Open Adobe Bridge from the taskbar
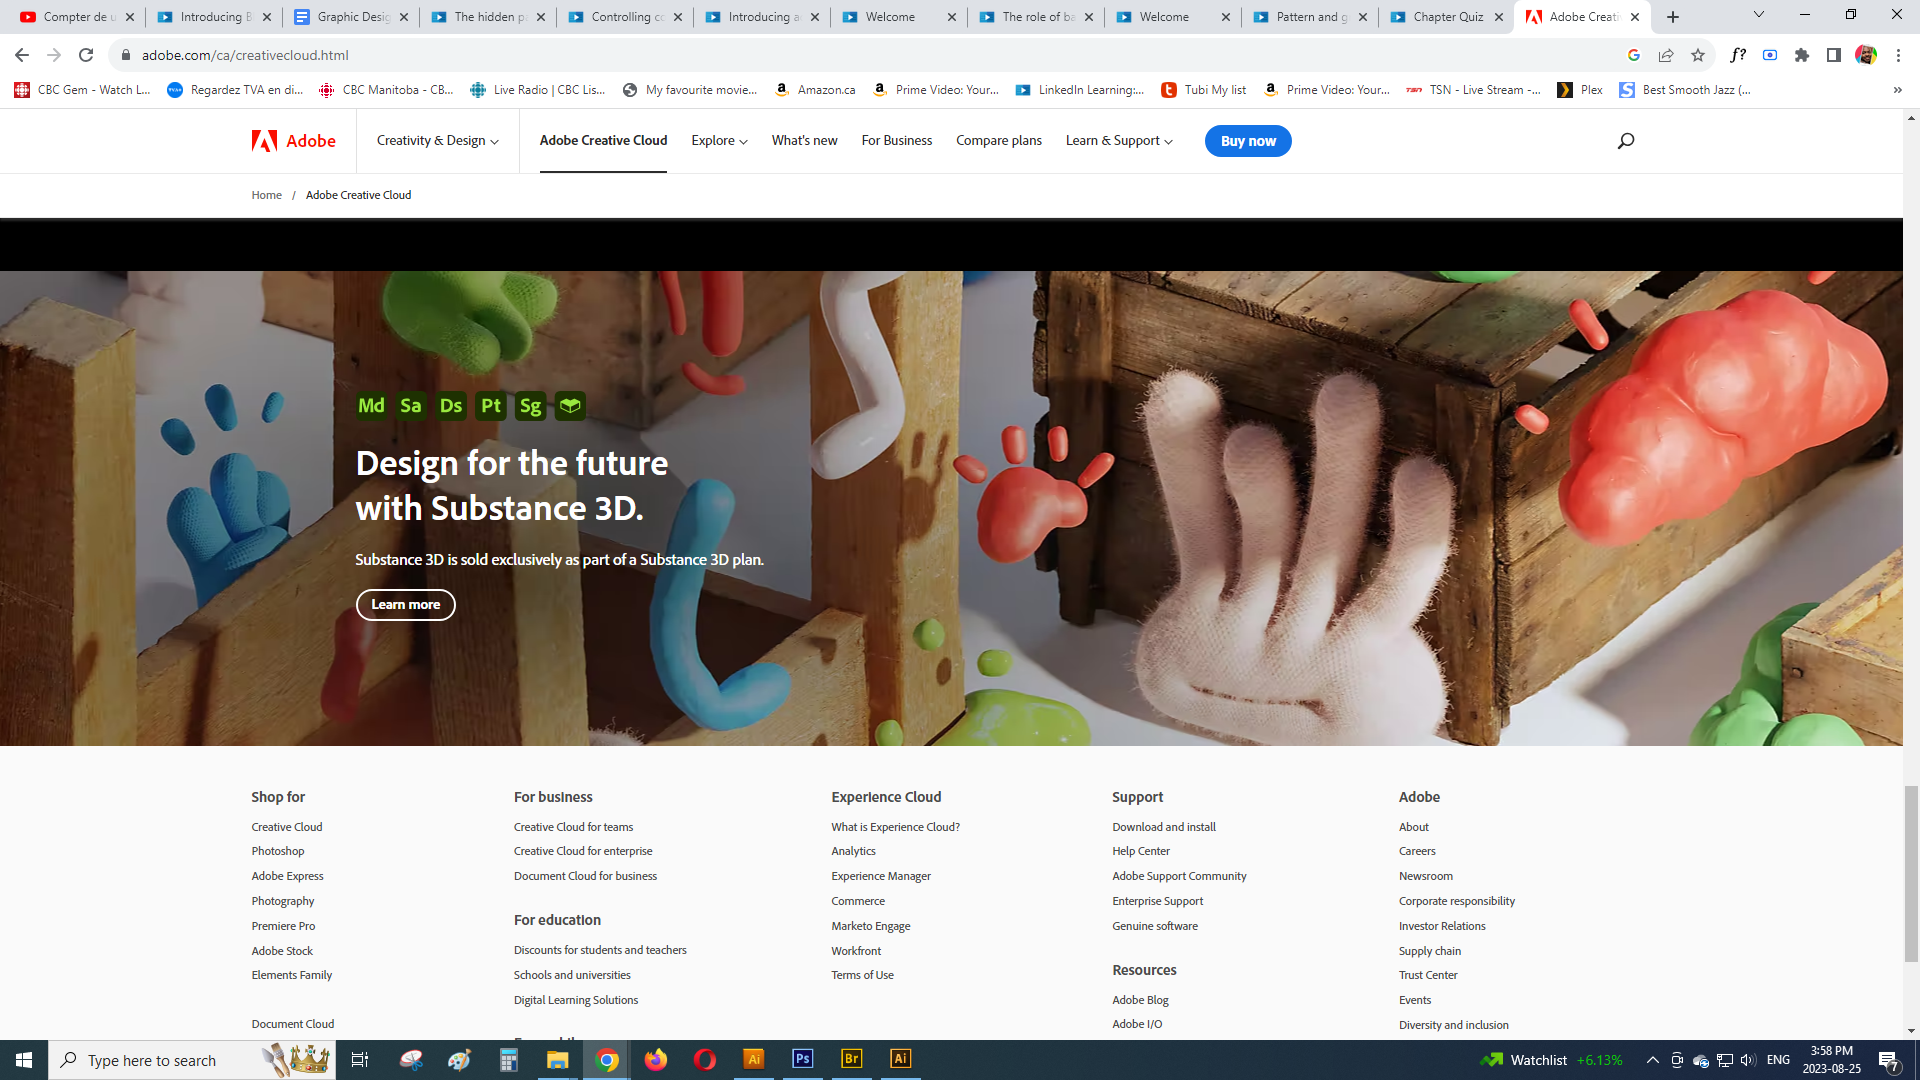Viewport: 1920px width, 1080px height. pyautogui.click(x=851, y=1059)
